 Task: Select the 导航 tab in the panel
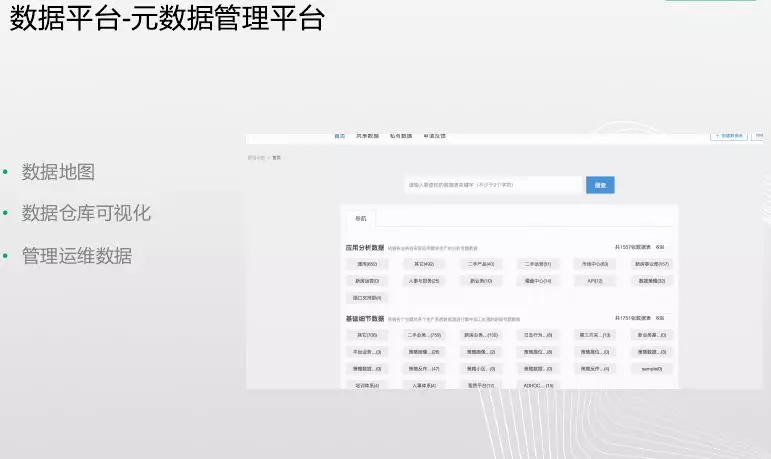(x=360, y=218)
